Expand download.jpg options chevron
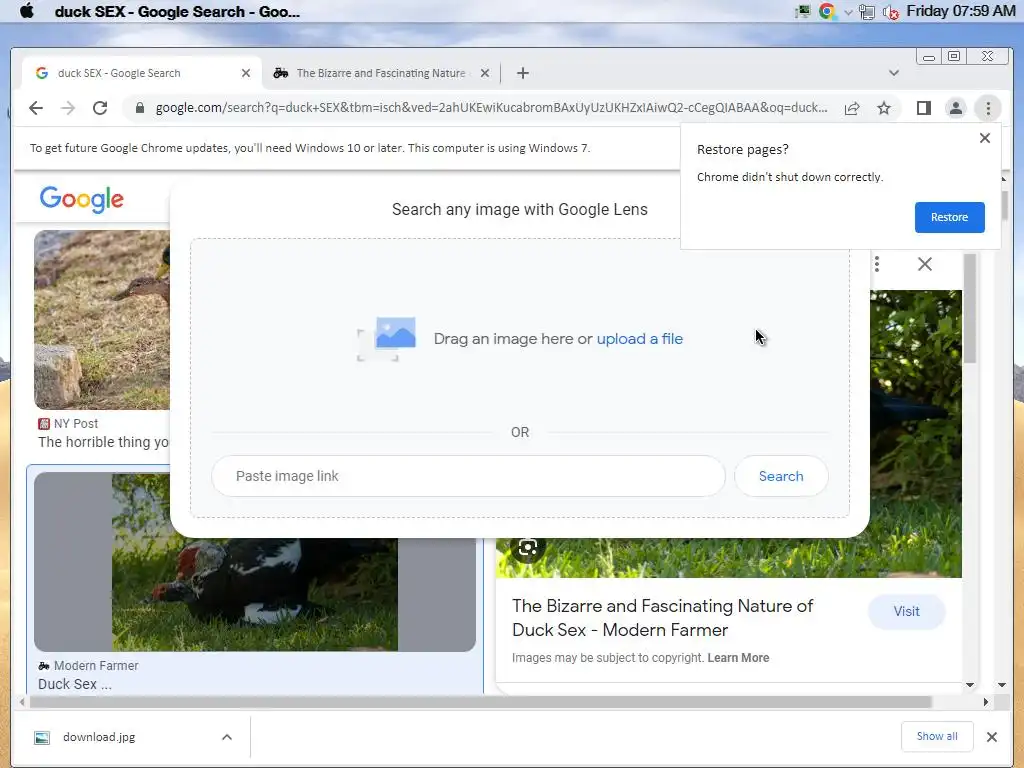 (x=227, y=737)
